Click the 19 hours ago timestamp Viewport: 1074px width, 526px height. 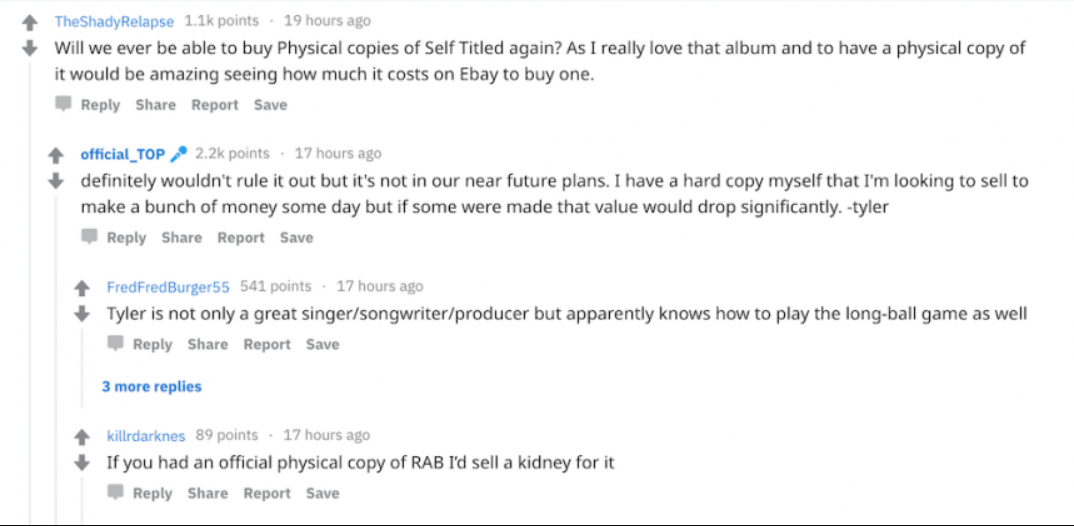click(327, 21)
